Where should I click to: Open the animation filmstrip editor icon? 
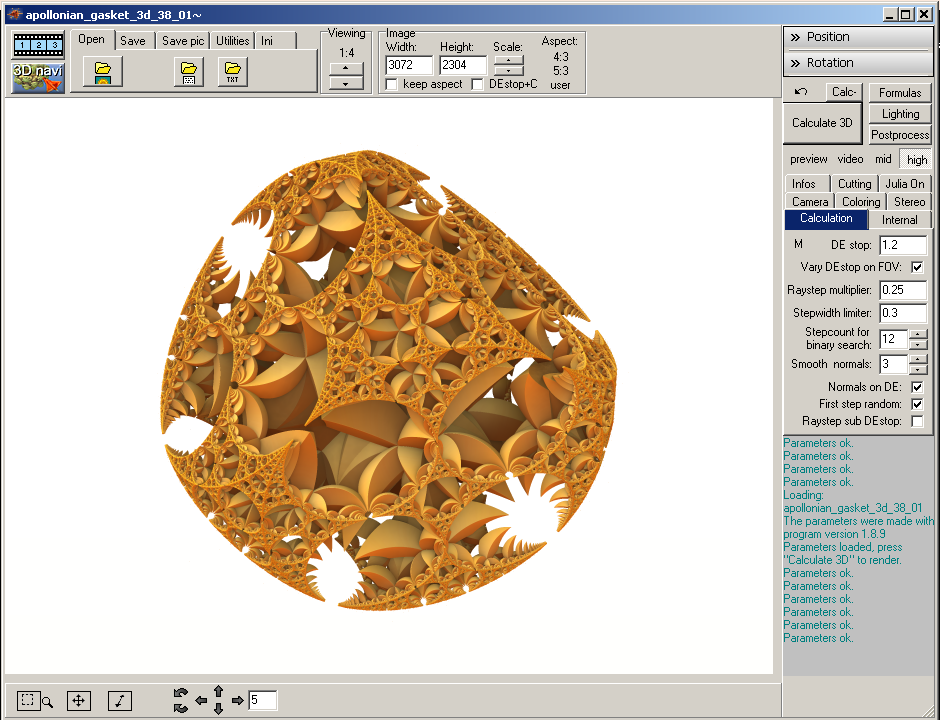(x=38, y=45)
